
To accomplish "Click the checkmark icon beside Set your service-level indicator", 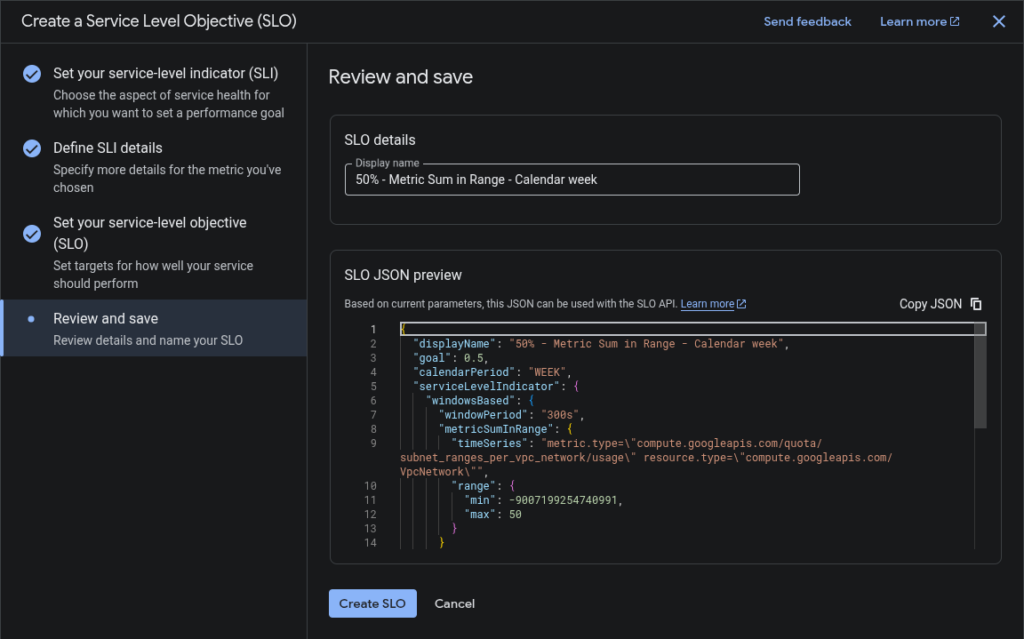I will 32,74.
